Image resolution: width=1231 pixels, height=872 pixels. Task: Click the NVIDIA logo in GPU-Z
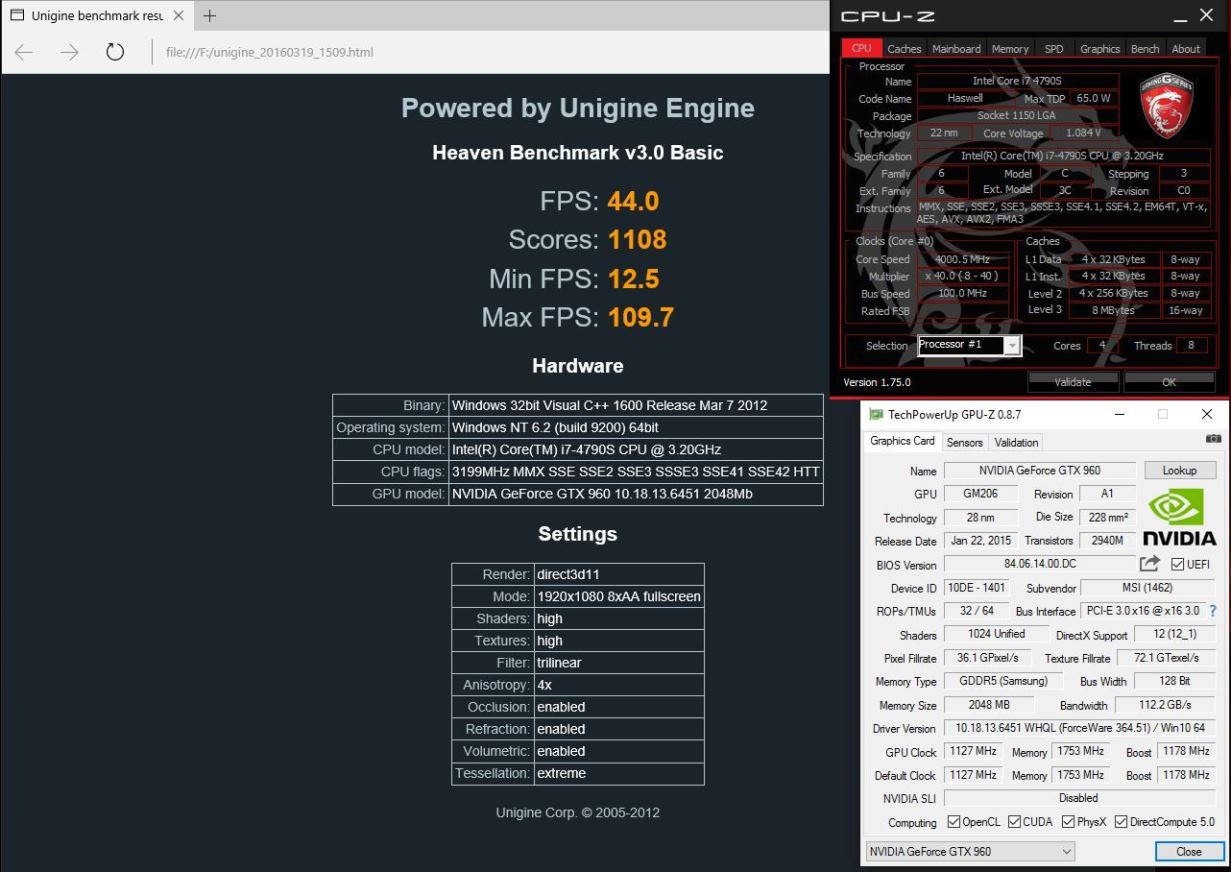pyautogui.click(x=1179, y=519)
